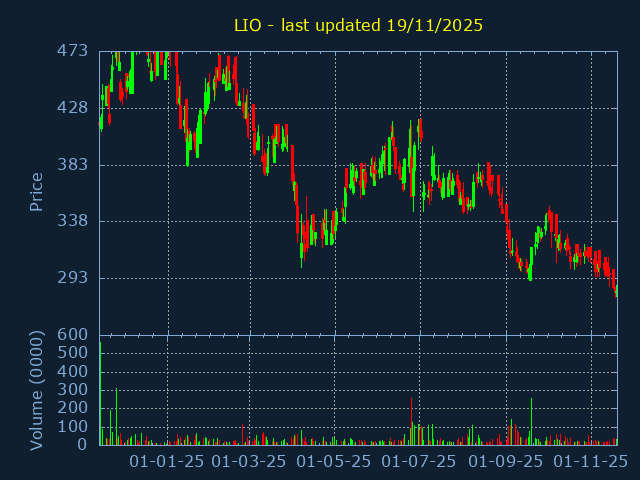Click the 'Price' axis title
This screenshot has width=640, height=480.
point(36,192)
